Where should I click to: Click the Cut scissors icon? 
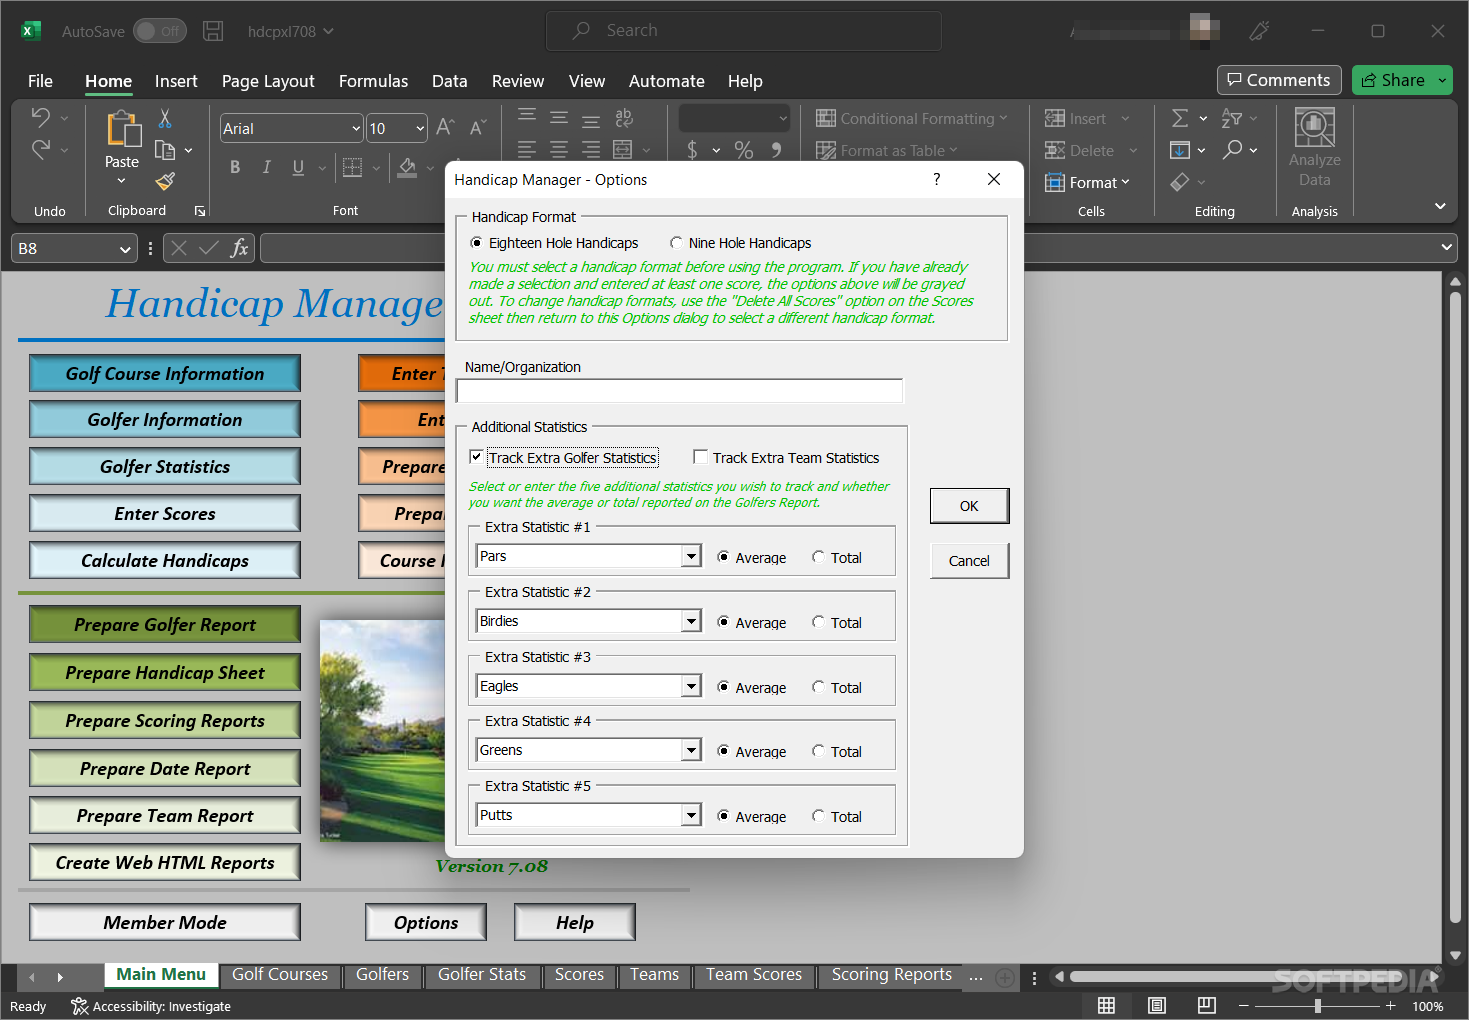(x=165, y=119)
